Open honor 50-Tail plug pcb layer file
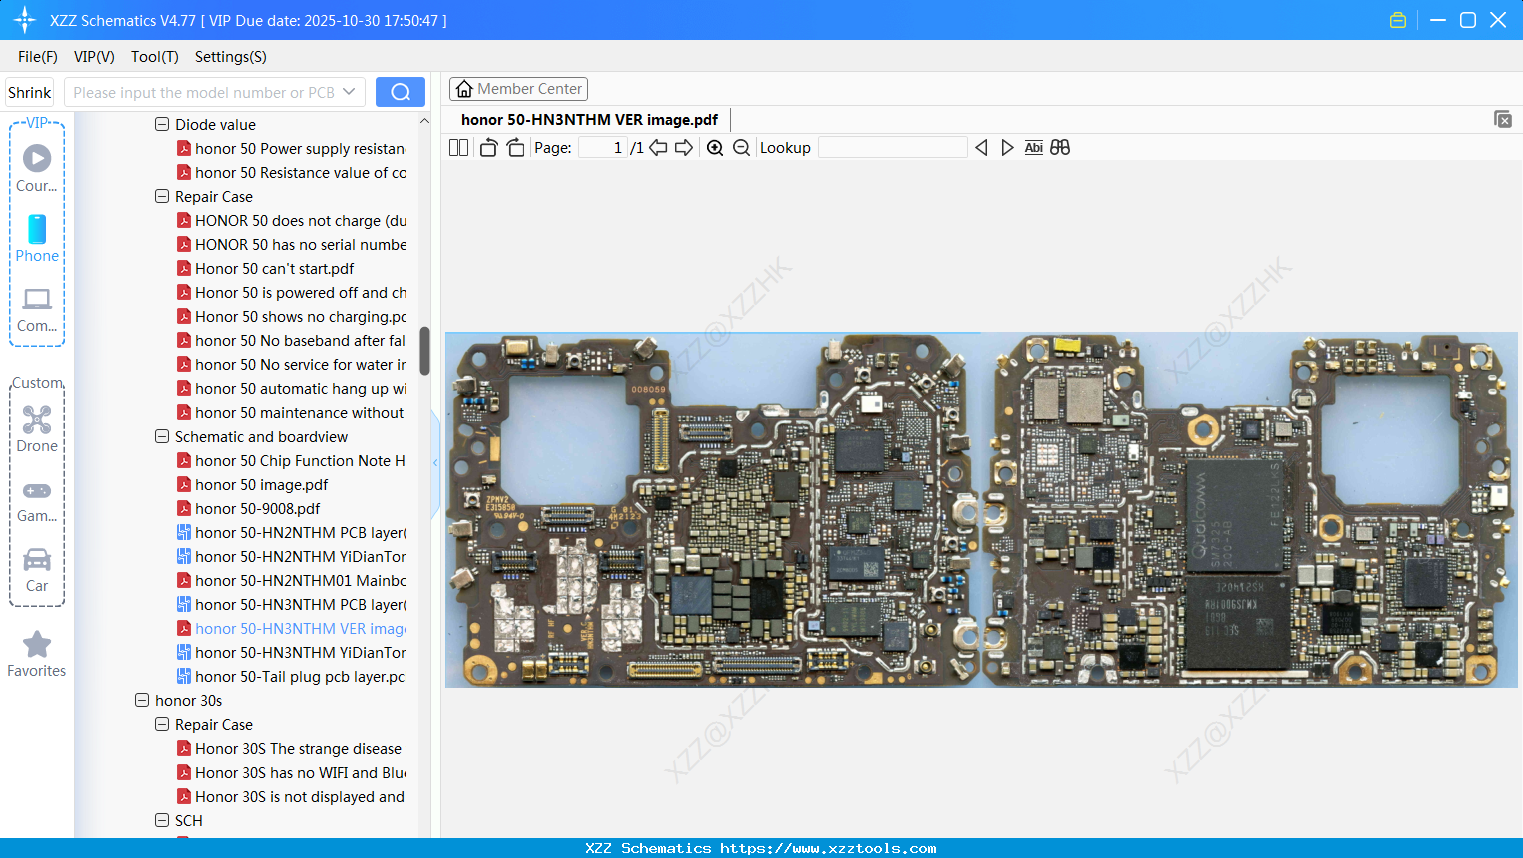 291,677
